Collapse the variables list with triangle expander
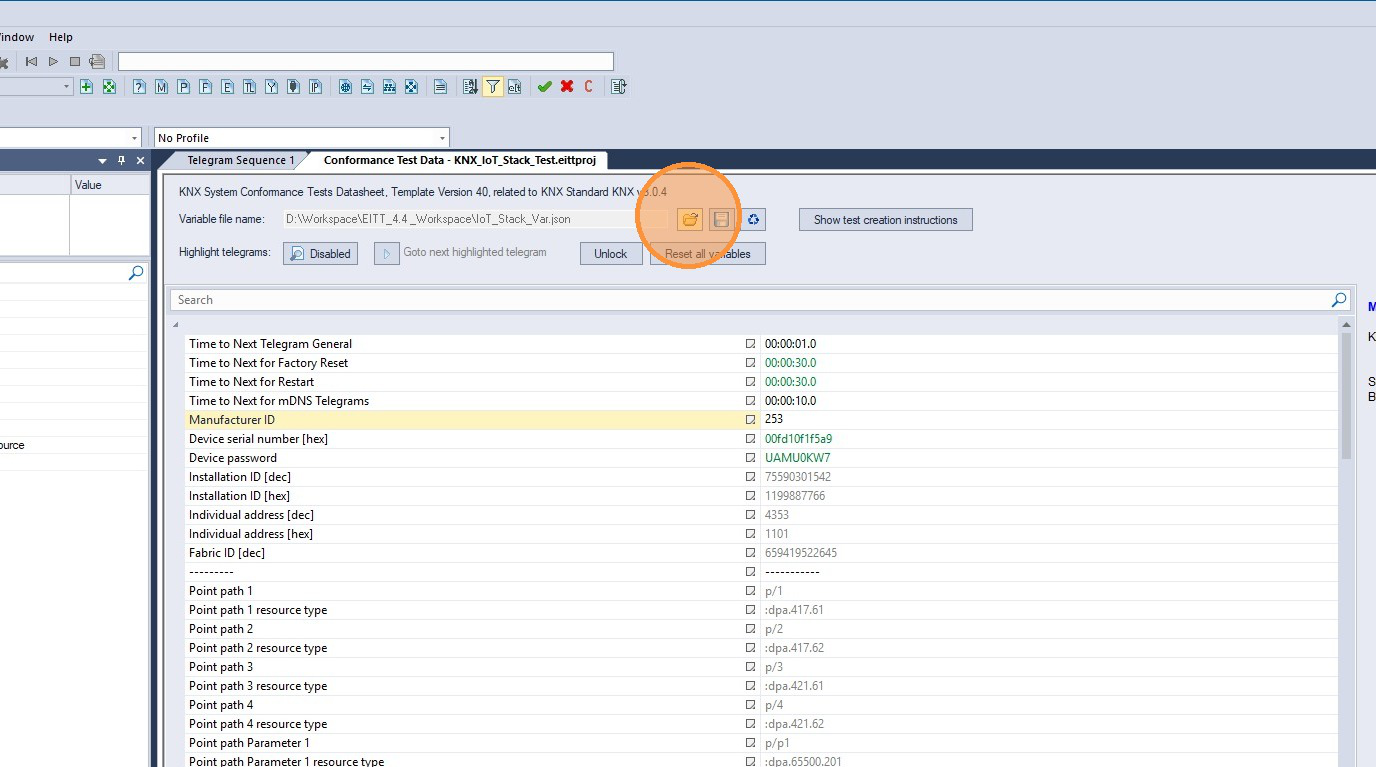The image size is (1376, 767). (x=177, y=325)
